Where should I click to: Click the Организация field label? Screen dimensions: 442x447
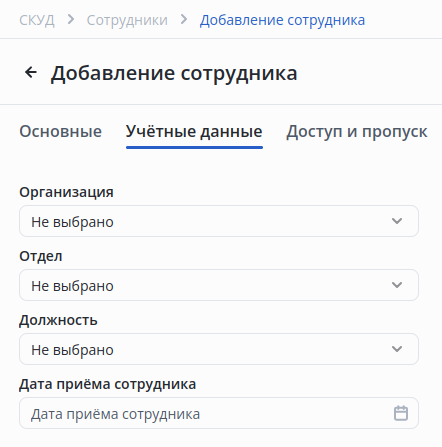pyautogui.click(x=66, y=192)
